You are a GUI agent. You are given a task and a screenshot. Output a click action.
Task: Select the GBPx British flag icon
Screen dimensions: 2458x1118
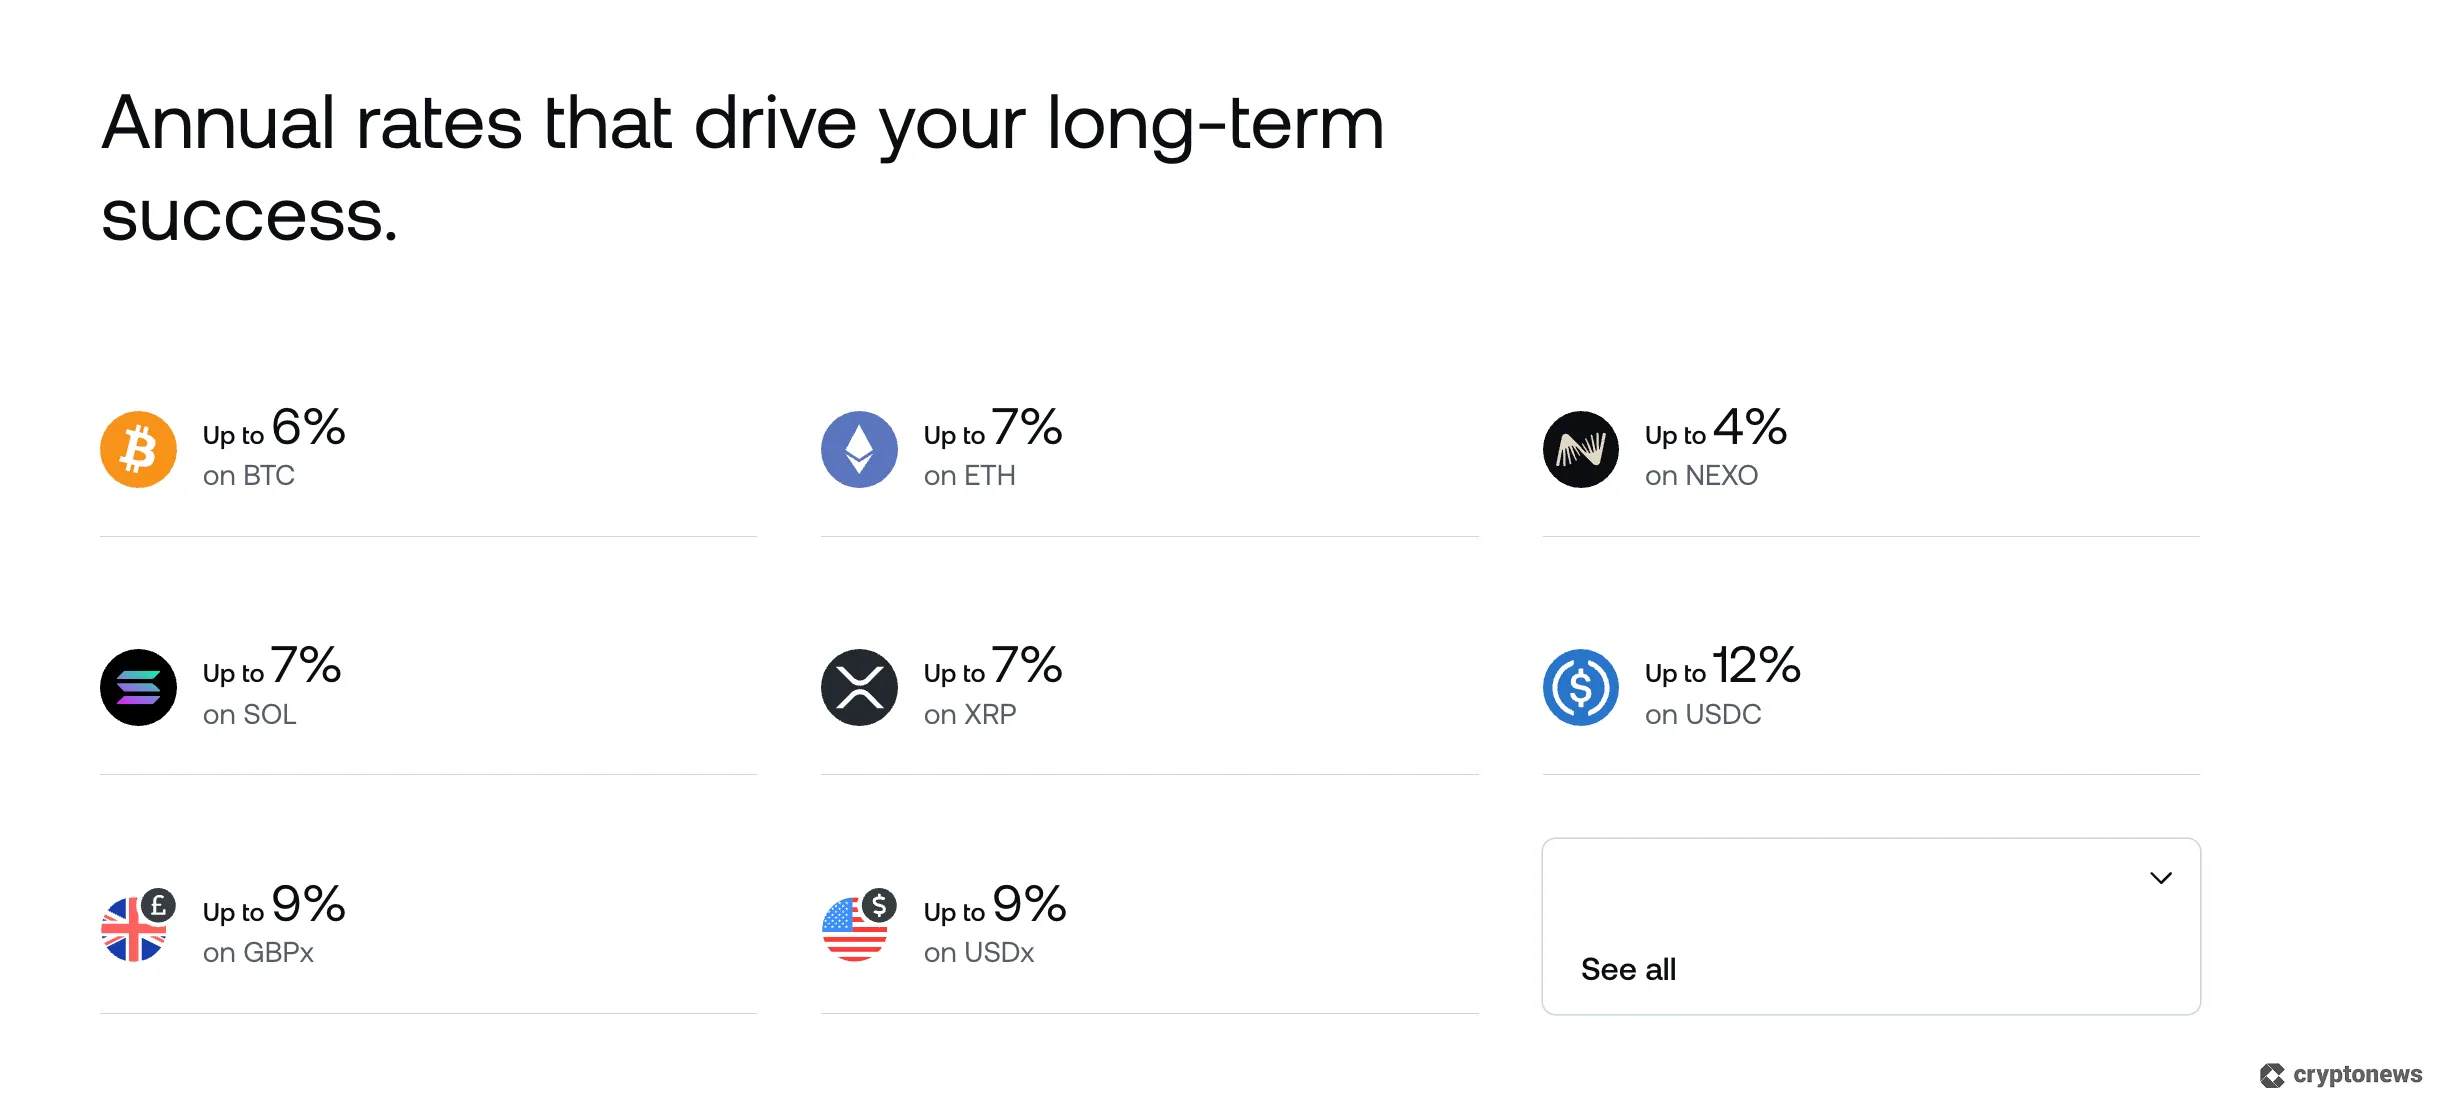click(x=138, y=926)
